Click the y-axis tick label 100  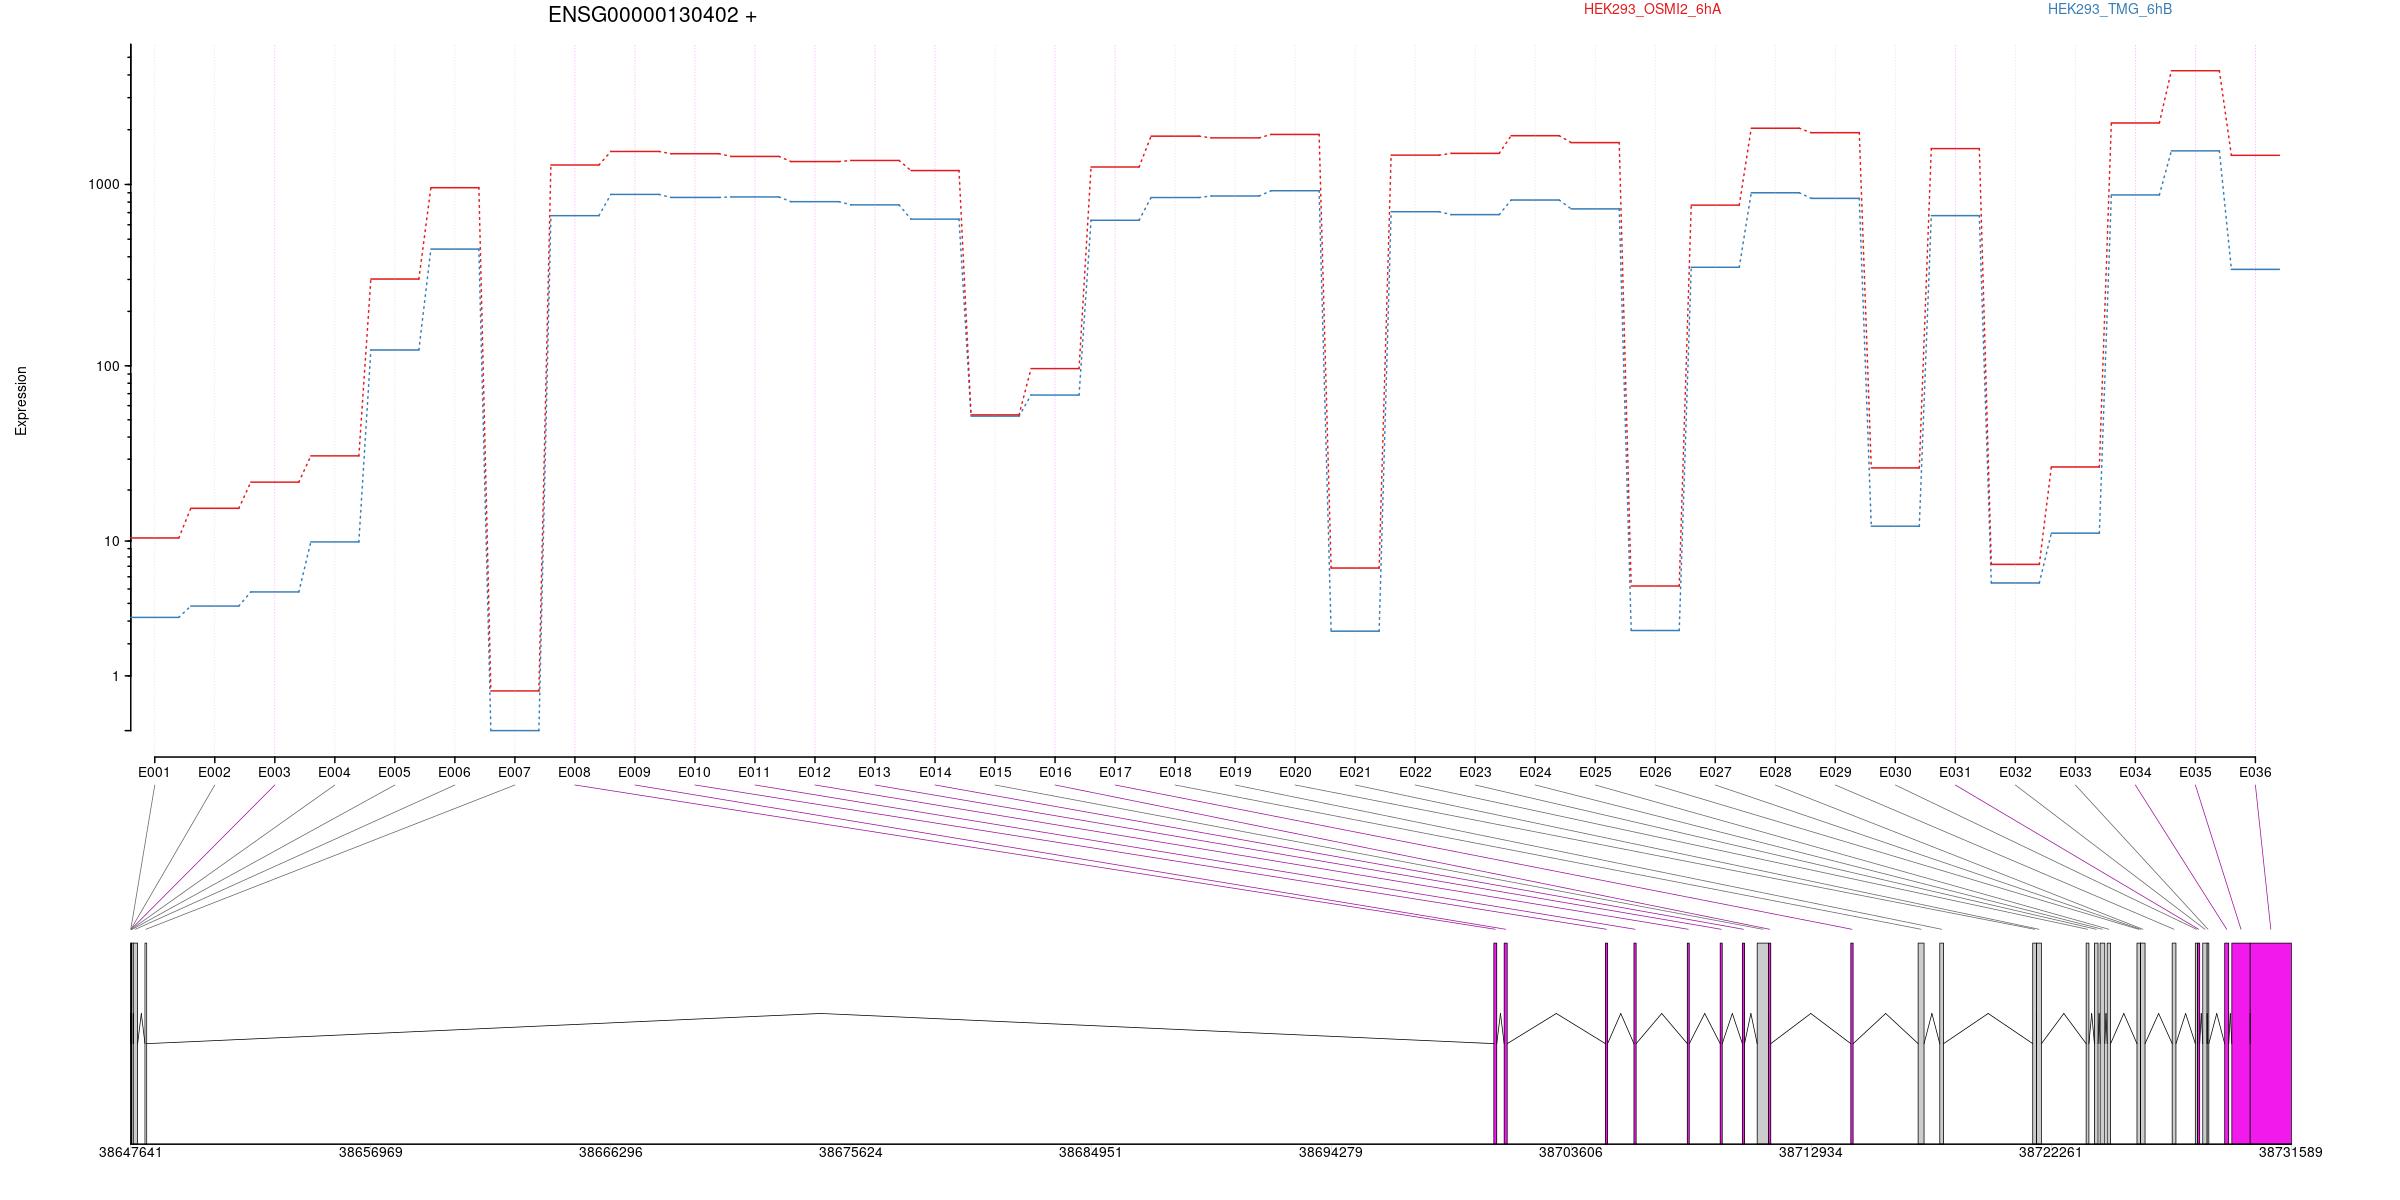coord(108,366)
